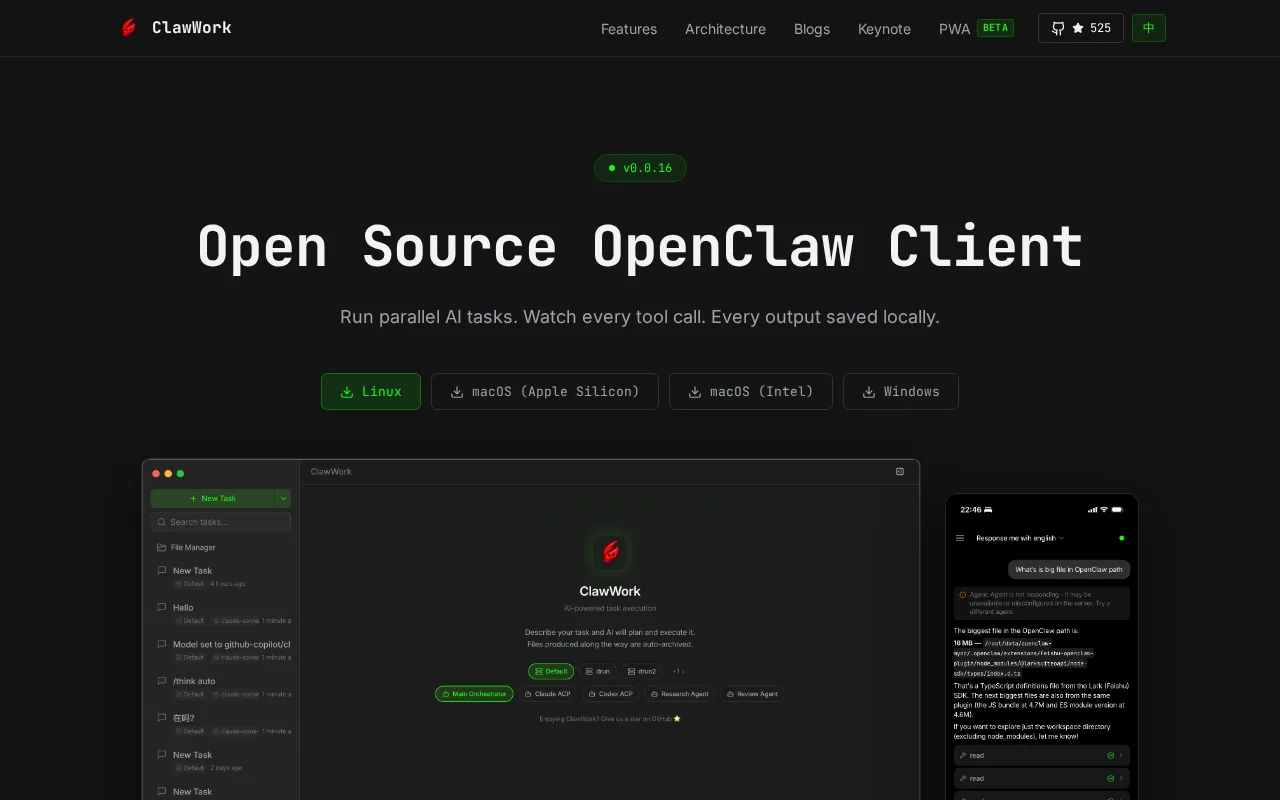
Task: Select the drun gateway pill
Action: click(598, 671)
